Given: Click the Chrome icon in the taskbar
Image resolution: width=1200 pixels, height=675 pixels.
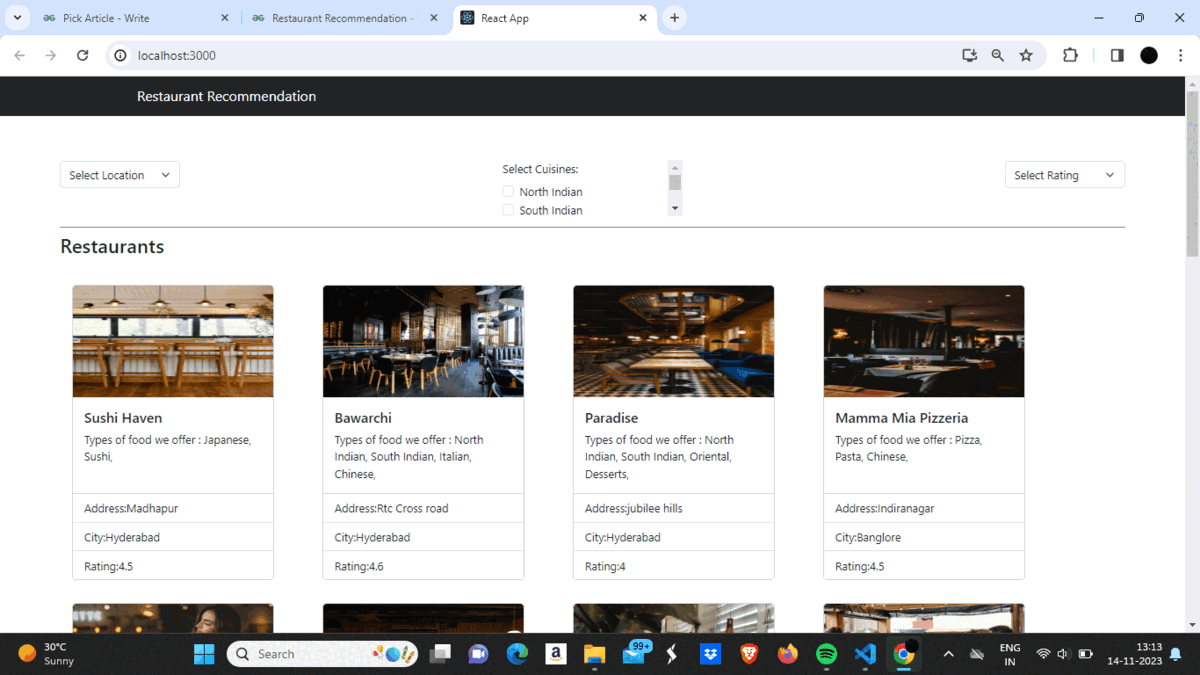Looking at the screenshot, I should pos(904,654).
